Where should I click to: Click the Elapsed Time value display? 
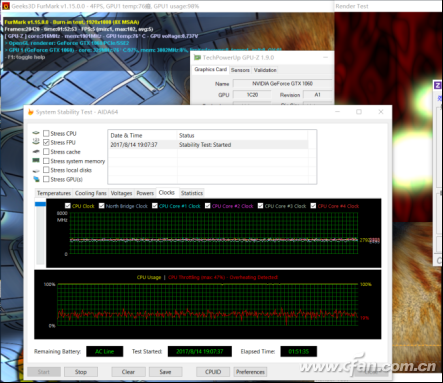point(299,351)
